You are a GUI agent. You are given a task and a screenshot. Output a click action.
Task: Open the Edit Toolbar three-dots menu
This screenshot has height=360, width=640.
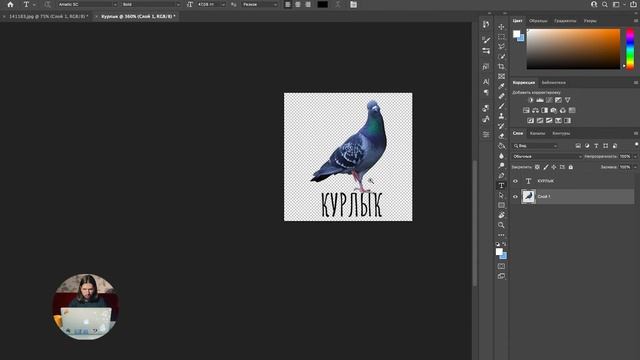pyautogui.click(x=501, y=235)
